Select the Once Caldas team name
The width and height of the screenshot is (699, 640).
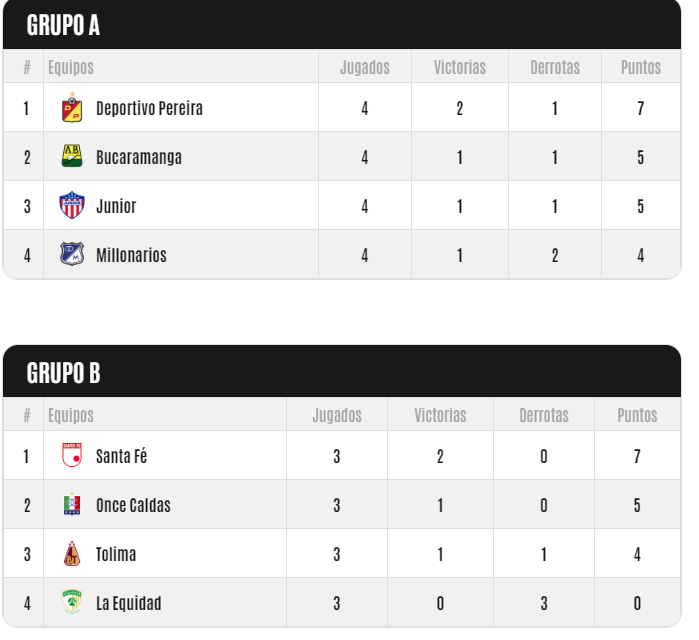click(133, 505)
